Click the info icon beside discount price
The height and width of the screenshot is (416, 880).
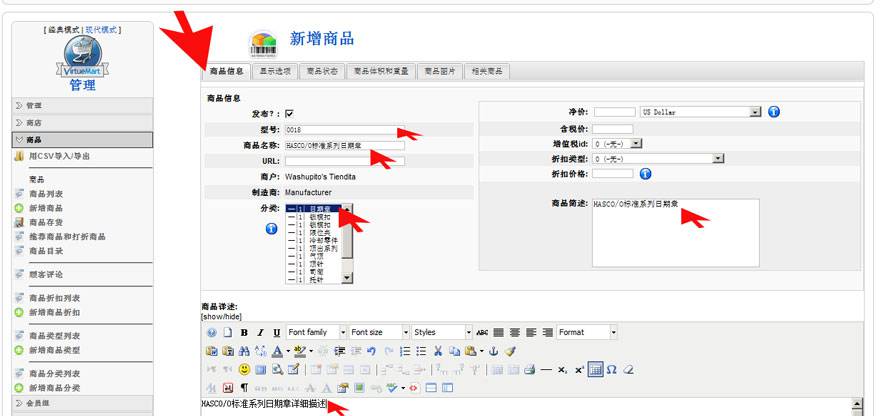(645, 174)
